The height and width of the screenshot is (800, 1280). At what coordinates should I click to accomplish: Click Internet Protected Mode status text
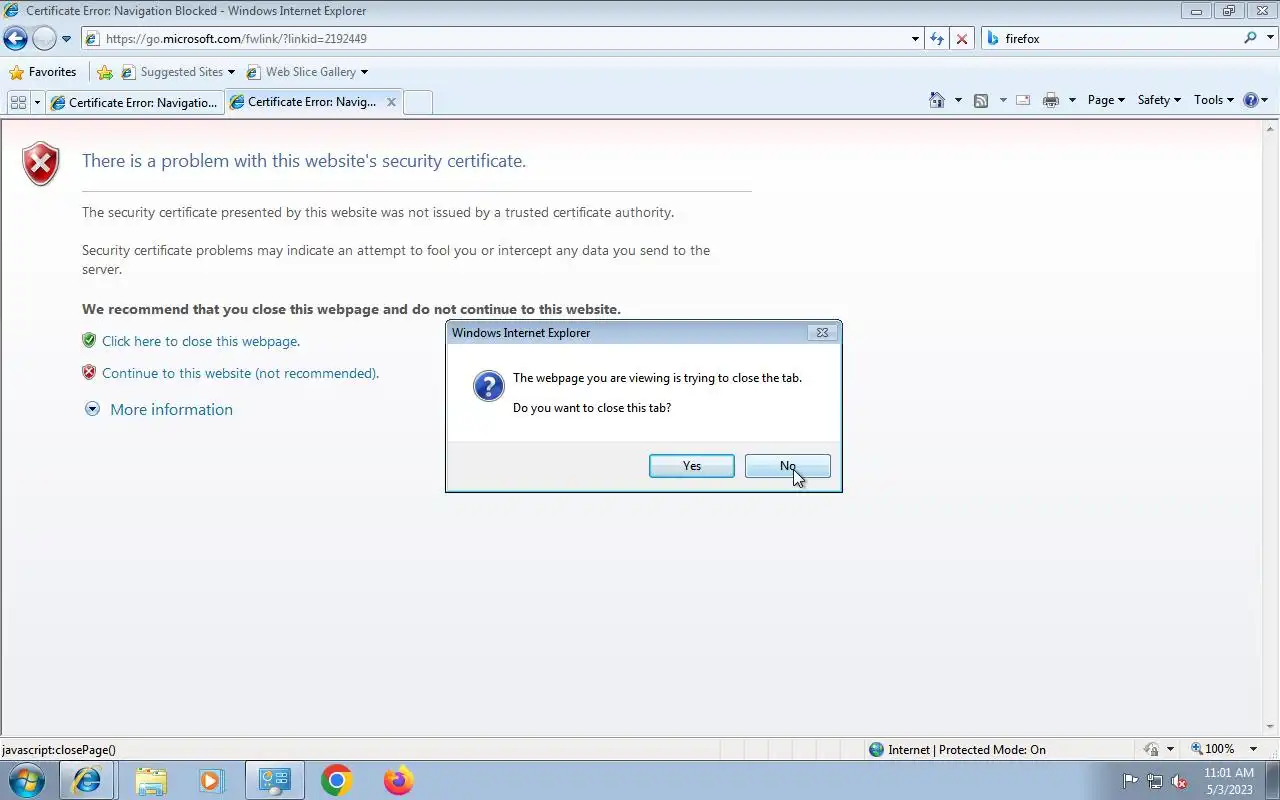pyautogui.click(x=967, y=749)
